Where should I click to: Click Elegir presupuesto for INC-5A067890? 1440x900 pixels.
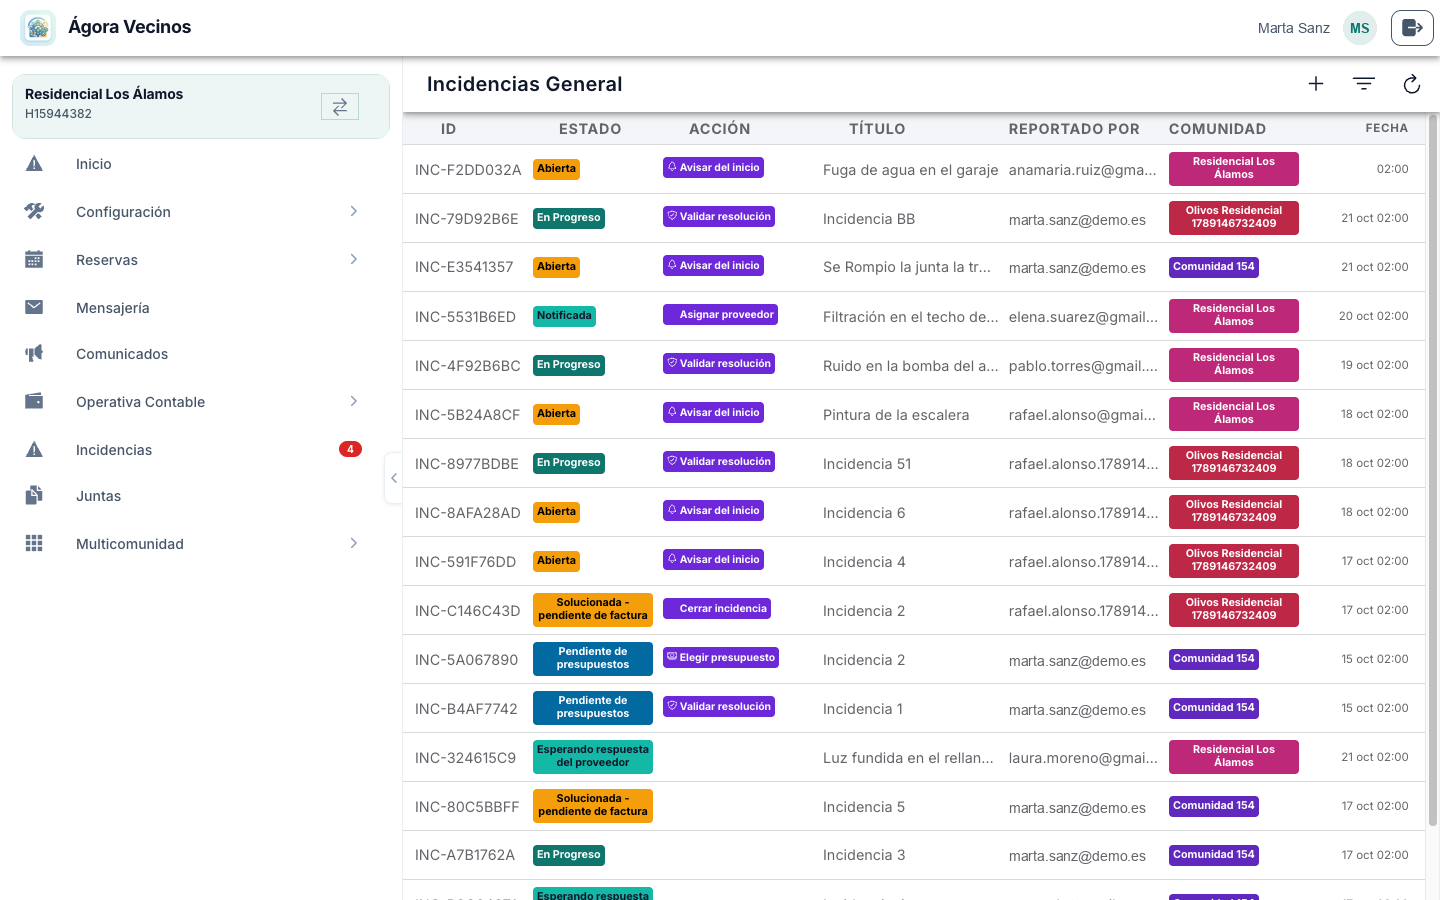tap(721, 658)
